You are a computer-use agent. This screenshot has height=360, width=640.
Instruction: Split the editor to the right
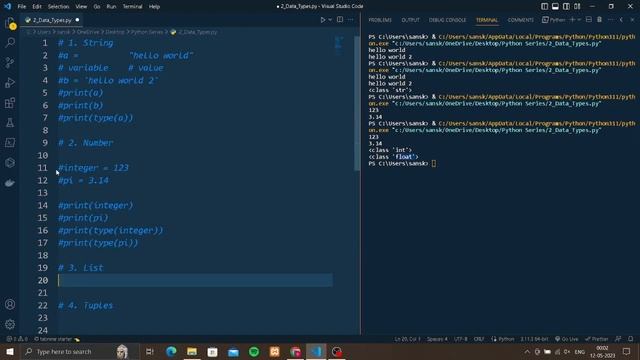coord(340,20)
